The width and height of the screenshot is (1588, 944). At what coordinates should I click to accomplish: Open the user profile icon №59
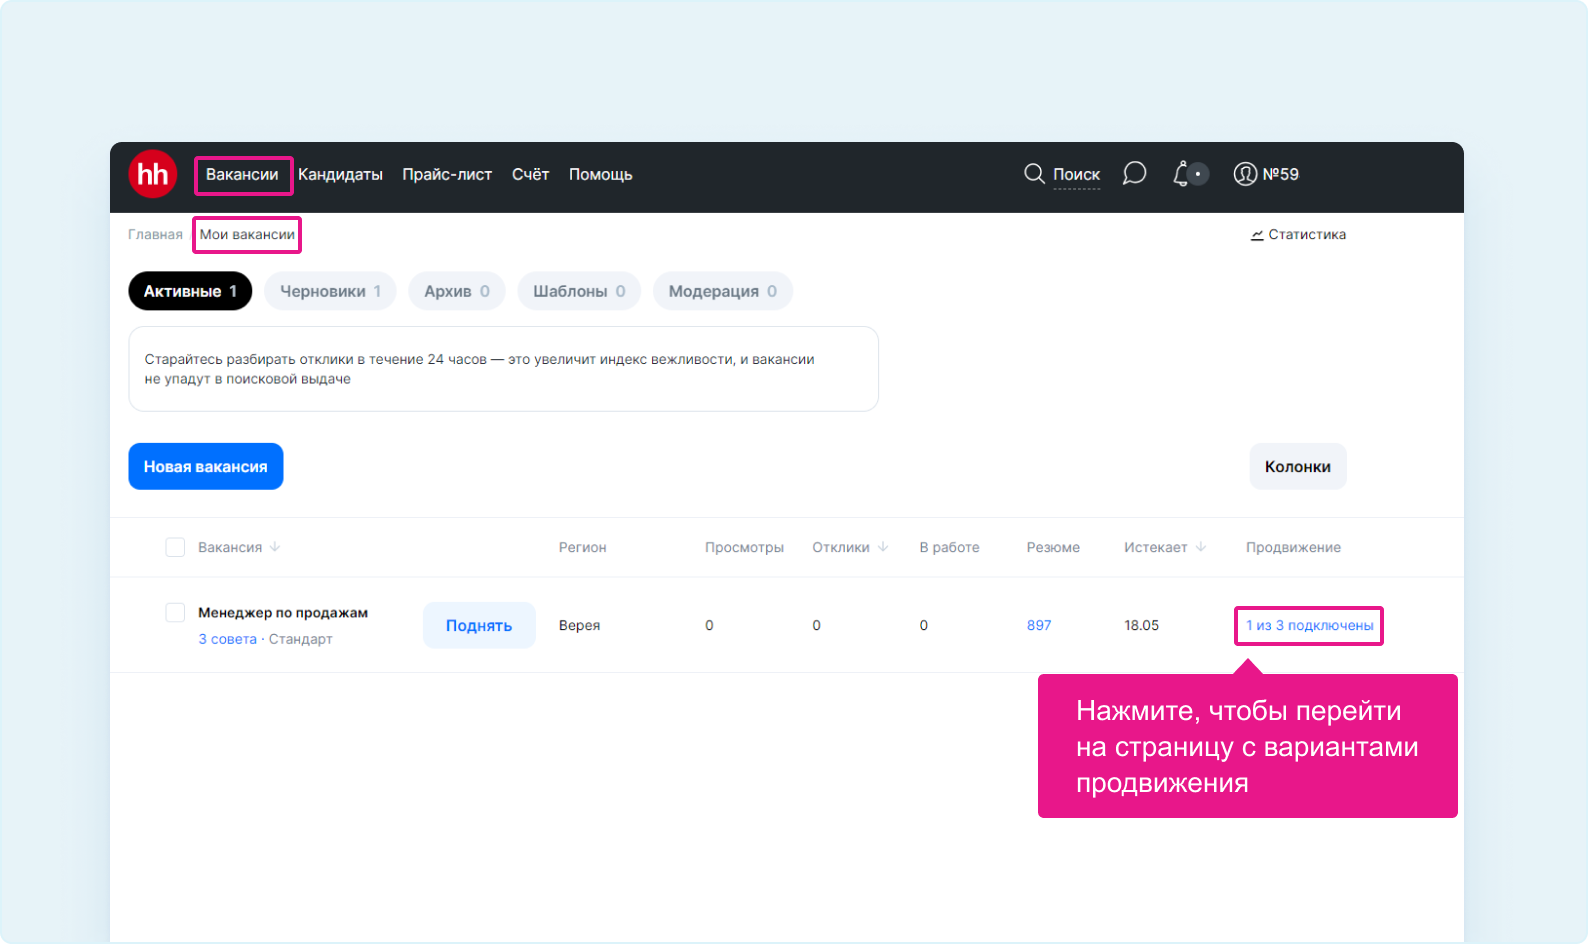[x=1245, y=174]
